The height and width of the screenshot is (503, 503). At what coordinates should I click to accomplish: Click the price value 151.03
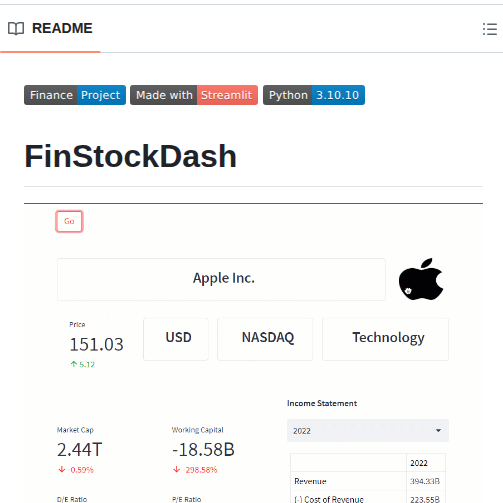96,344
